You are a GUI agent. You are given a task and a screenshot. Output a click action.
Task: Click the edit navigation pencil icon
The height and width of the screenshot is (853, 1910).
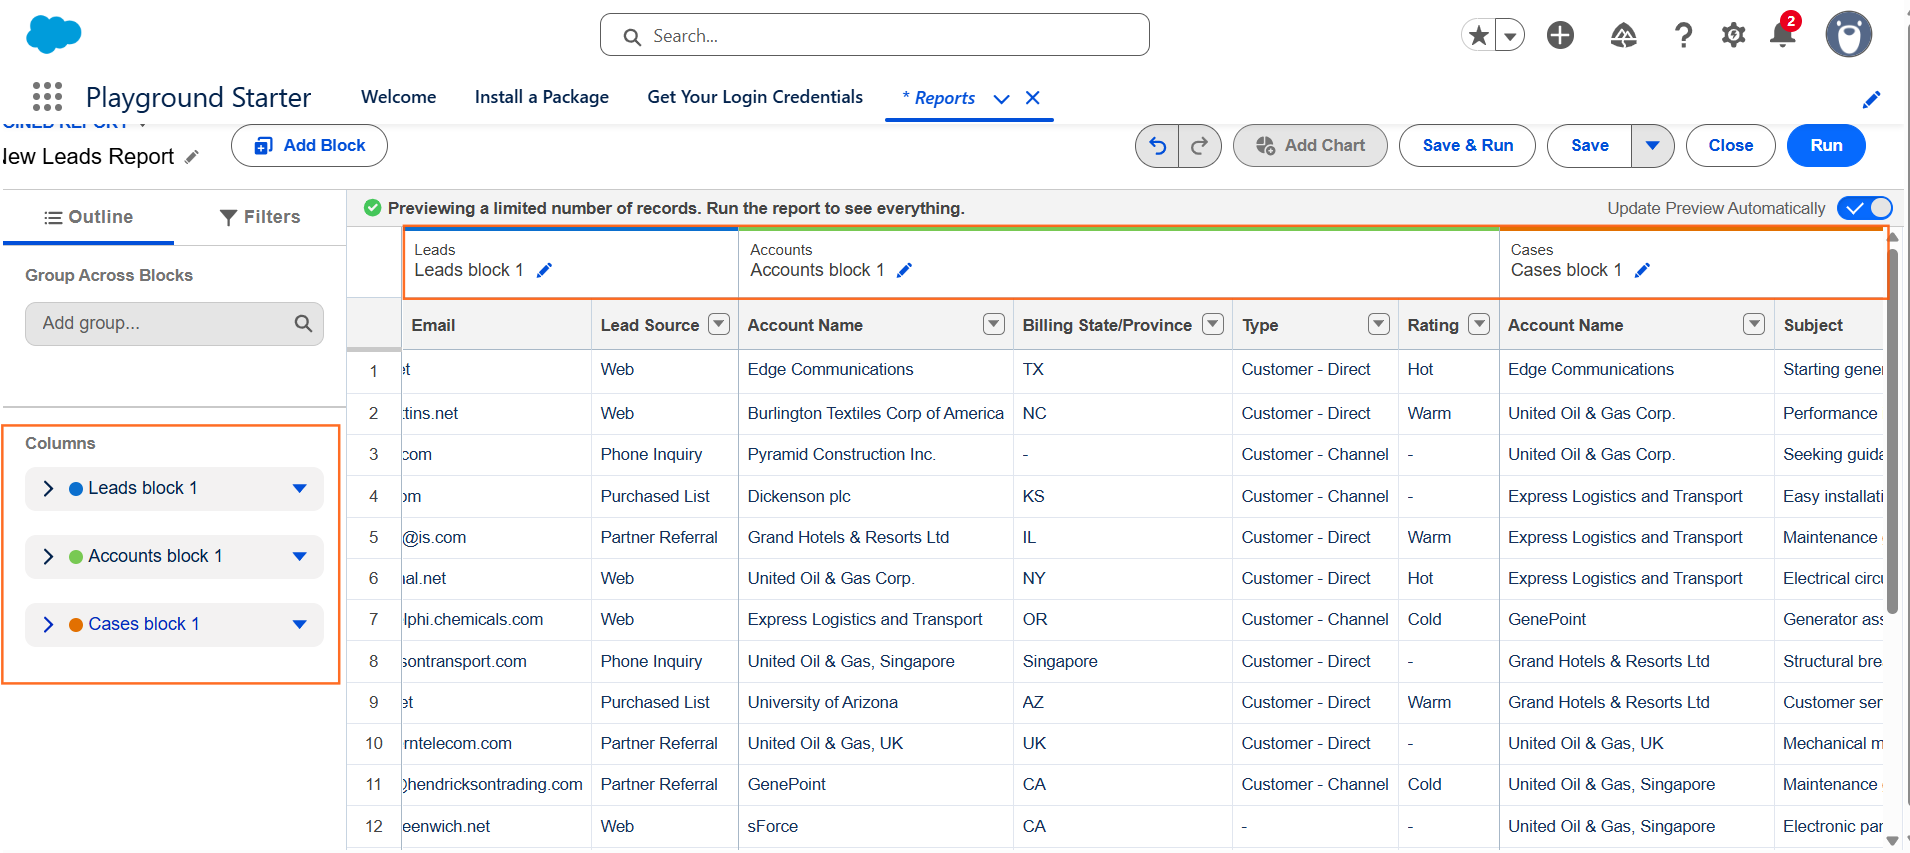[x=1871, y=99]
